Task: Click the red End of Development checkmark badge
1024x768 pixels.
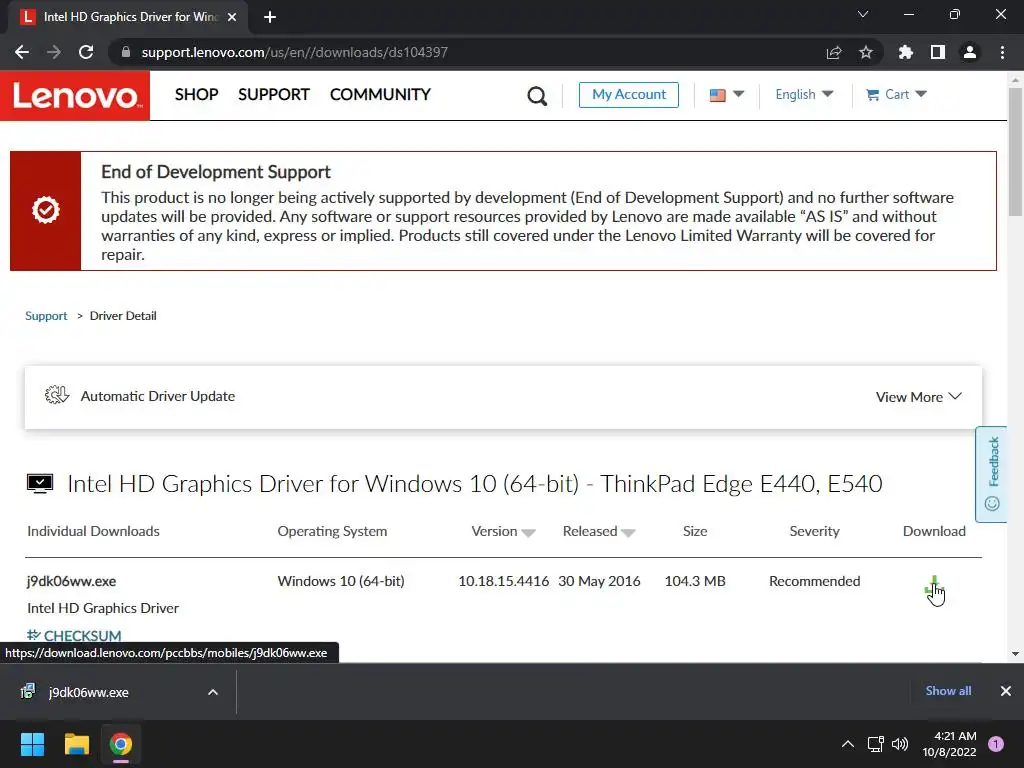Action: [46, 210]
